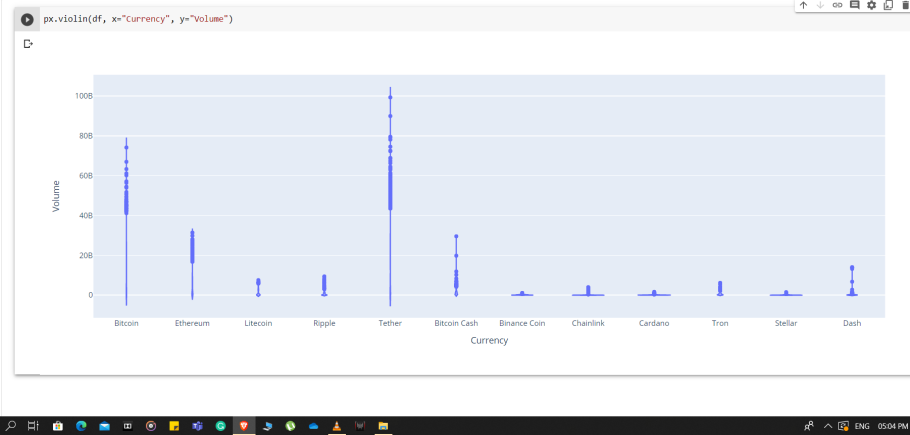Image resolution: width=910 pixels, height=435 pixels.
Task: Open OneDrive from taskbar
Action: coord(313,426)
